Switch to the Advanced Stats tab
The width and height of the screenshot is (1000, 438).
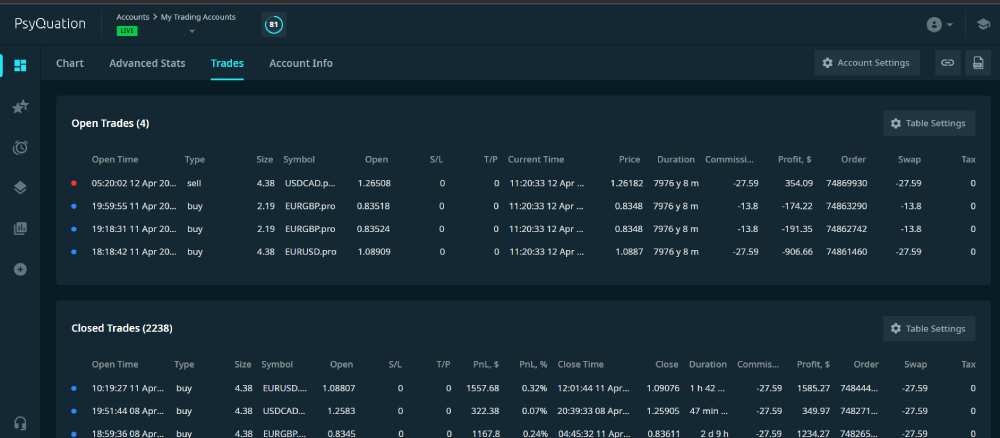click(x=147, y=63)
